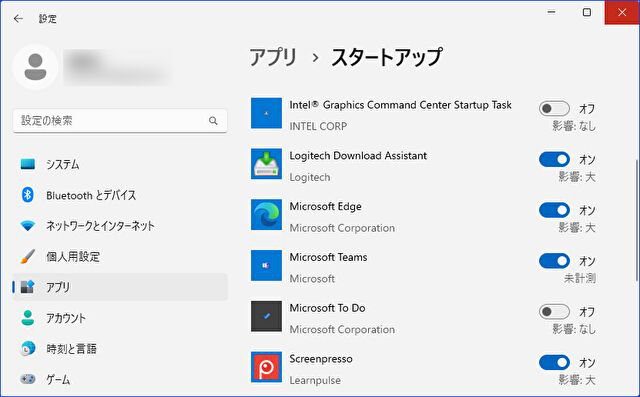Click the Logitech Download Assistant name
The width and height of the screenshot is (640, 397).
[x=358, y=156]
